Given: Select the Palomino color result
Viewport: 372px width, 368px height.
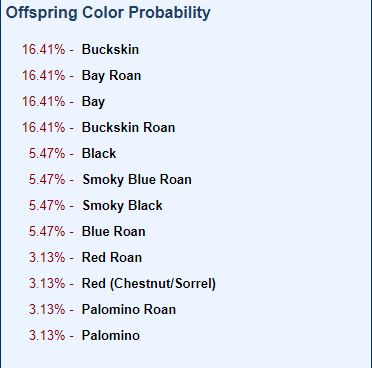Looking at the screenshot, I should (111, 335).
